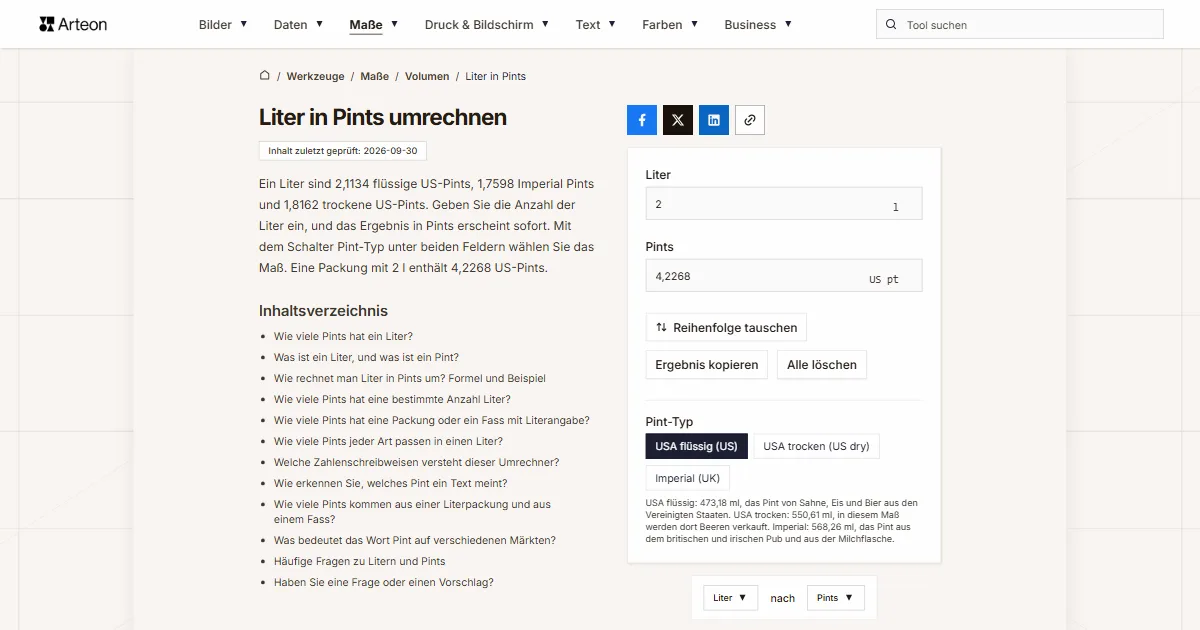Jump to Wie viele Pints hat ein Liter?
Screen dimensions: 1200x630
click(x=343, y=336)
